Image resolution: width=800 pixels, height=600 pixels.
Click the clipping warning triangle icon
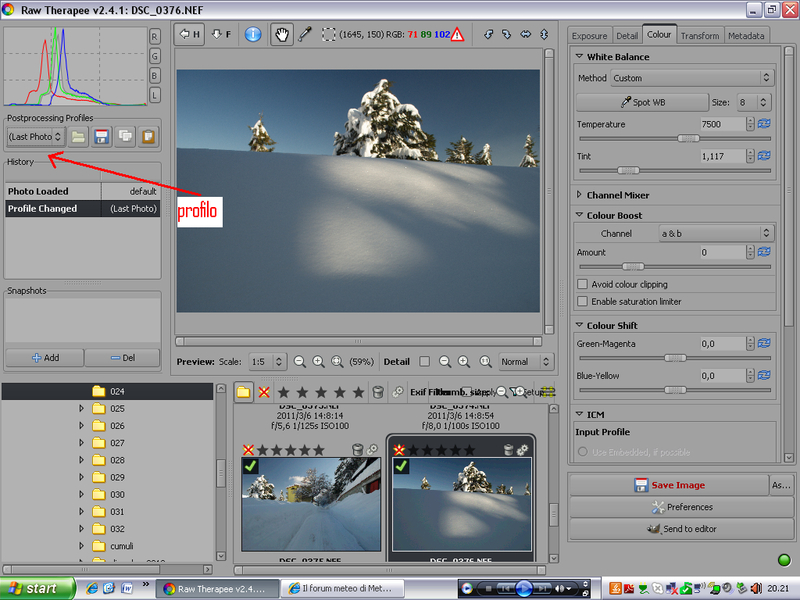[x=457, y=34]
